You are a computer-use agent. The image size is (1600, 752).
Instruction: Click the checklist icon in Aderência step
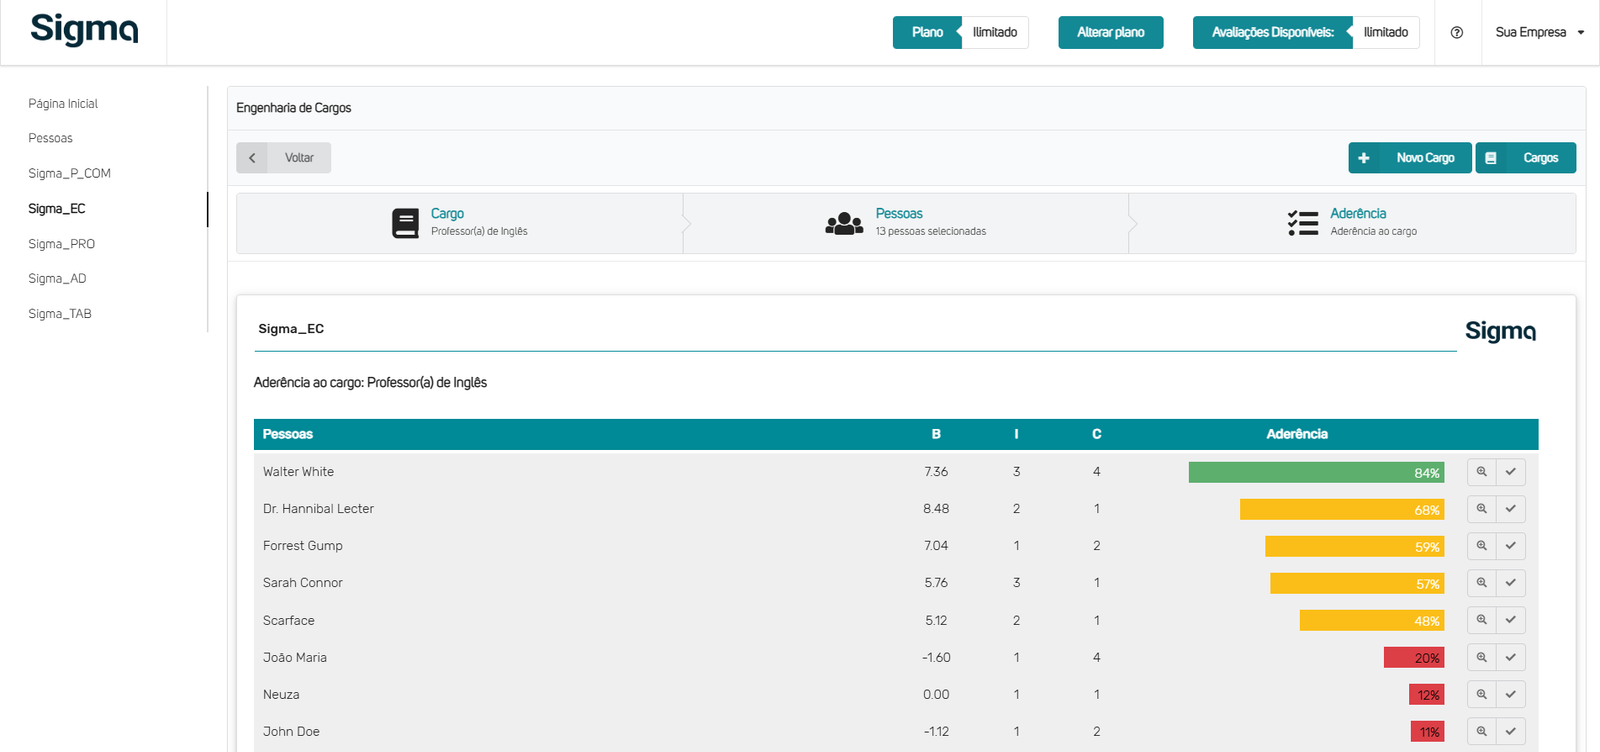[1302, 223]
